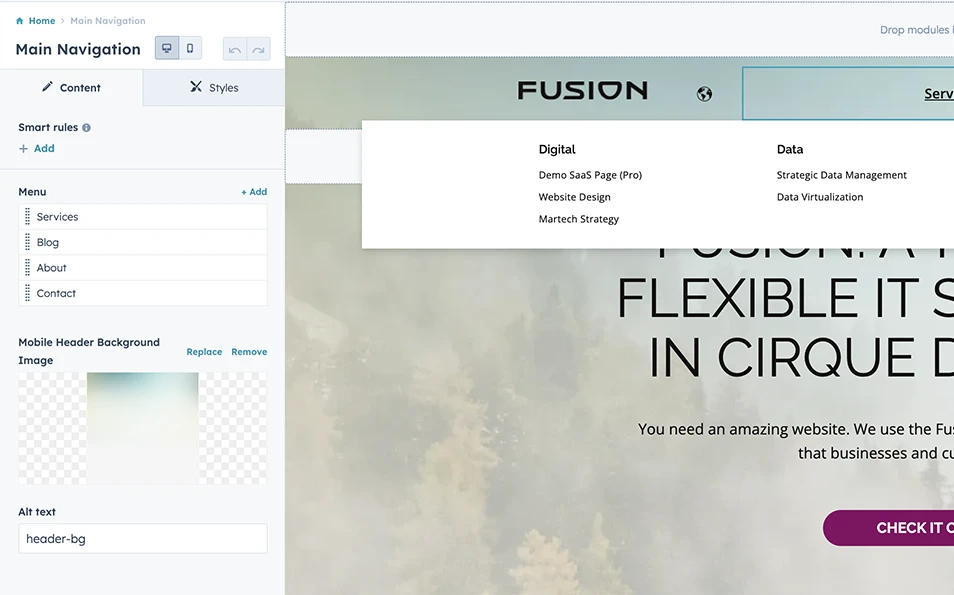Viewport: 954px width, 595px height.
Task: Open the Content tab
Action: 71,88
